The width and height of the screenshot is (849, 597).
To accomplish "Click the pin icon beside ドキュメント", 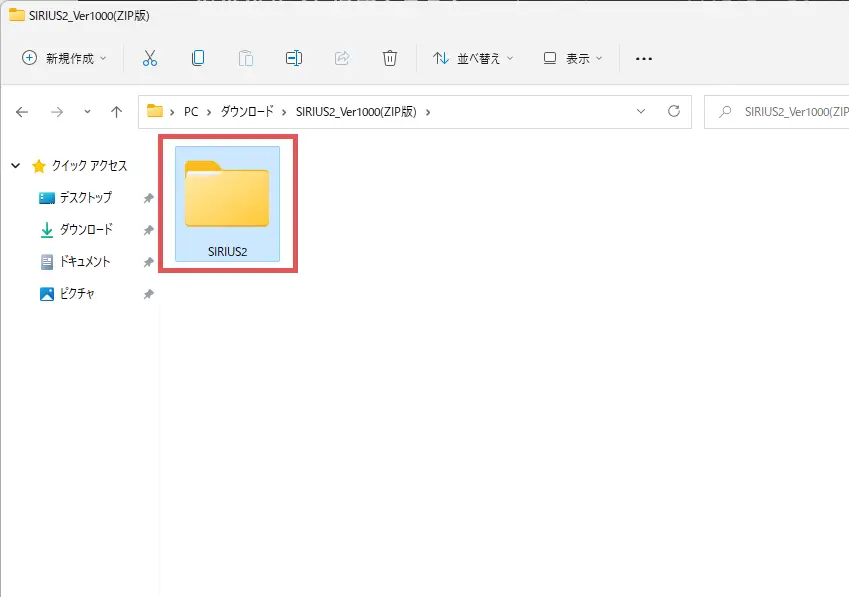I will coord(148,262).
